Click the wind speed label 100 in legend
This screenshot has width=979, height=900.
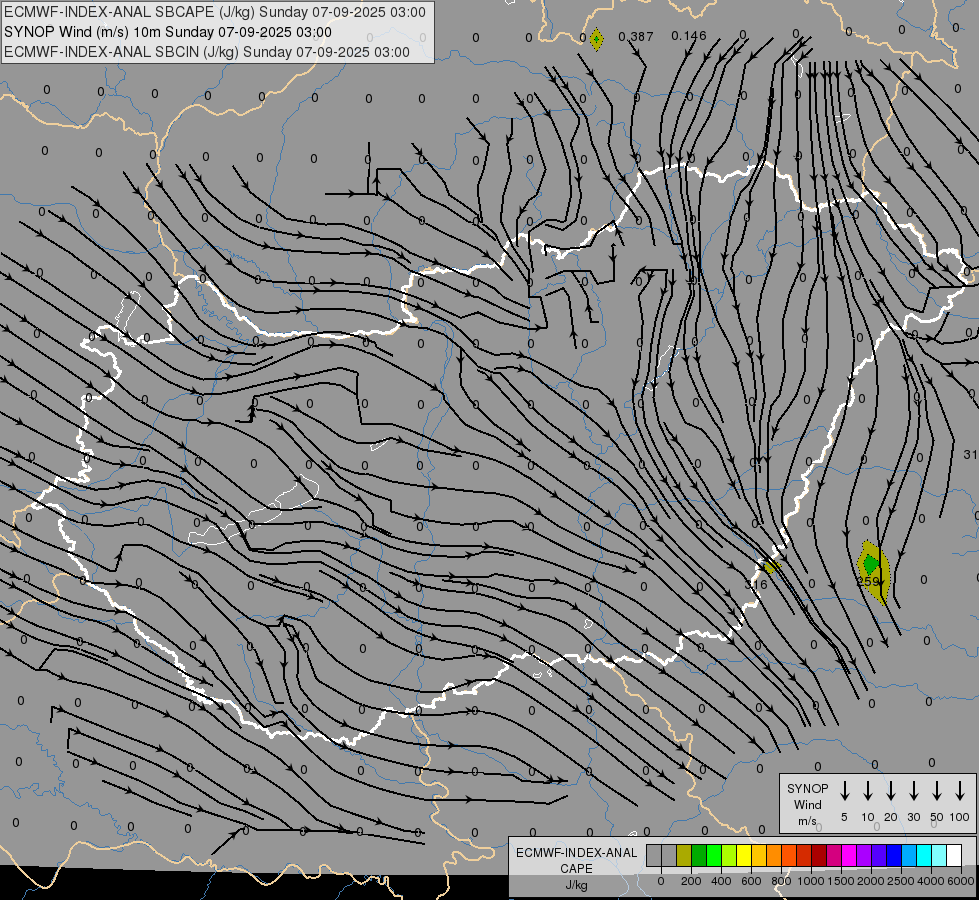(960, 817)
